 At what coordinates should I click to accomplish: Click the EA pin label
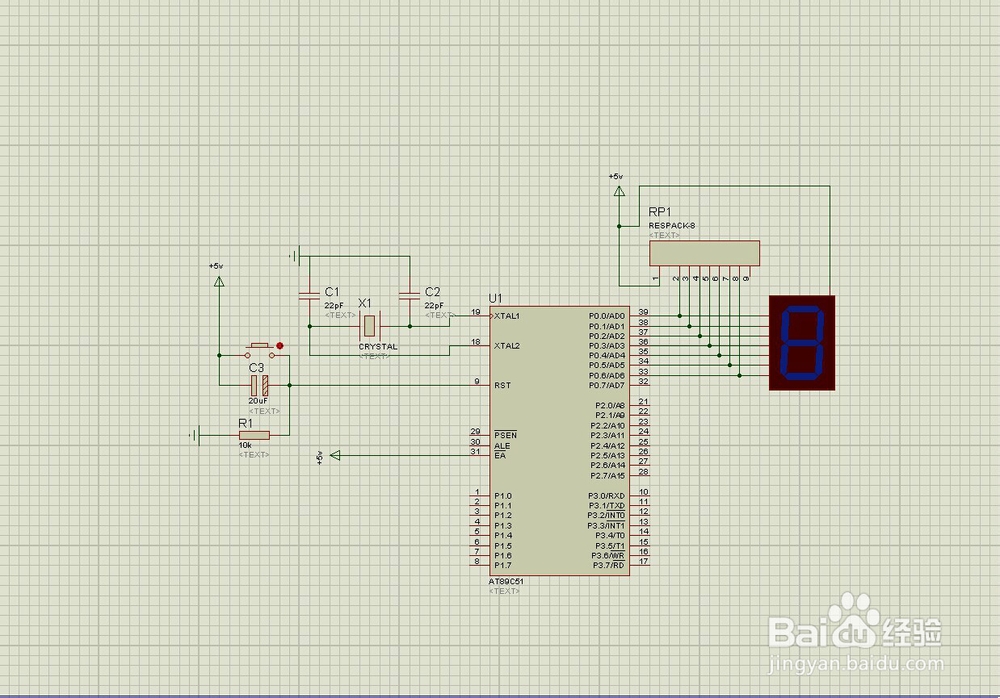point(500,456)
